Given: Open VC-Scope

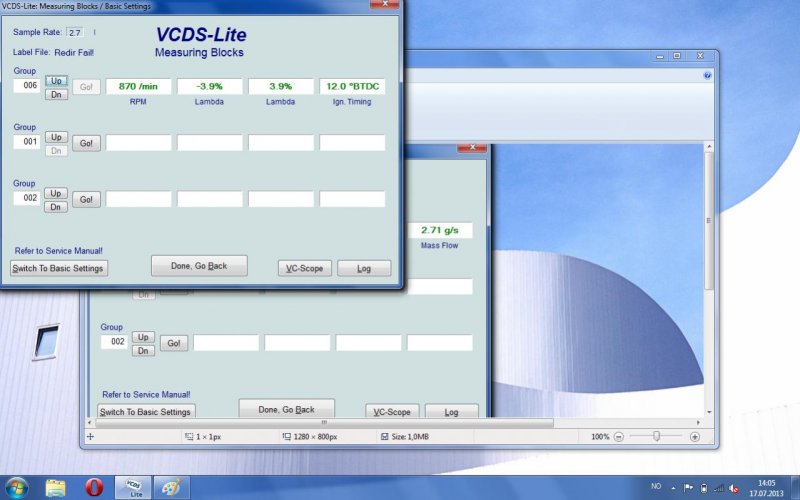Looking at the screenshot, I should [304, 268].
